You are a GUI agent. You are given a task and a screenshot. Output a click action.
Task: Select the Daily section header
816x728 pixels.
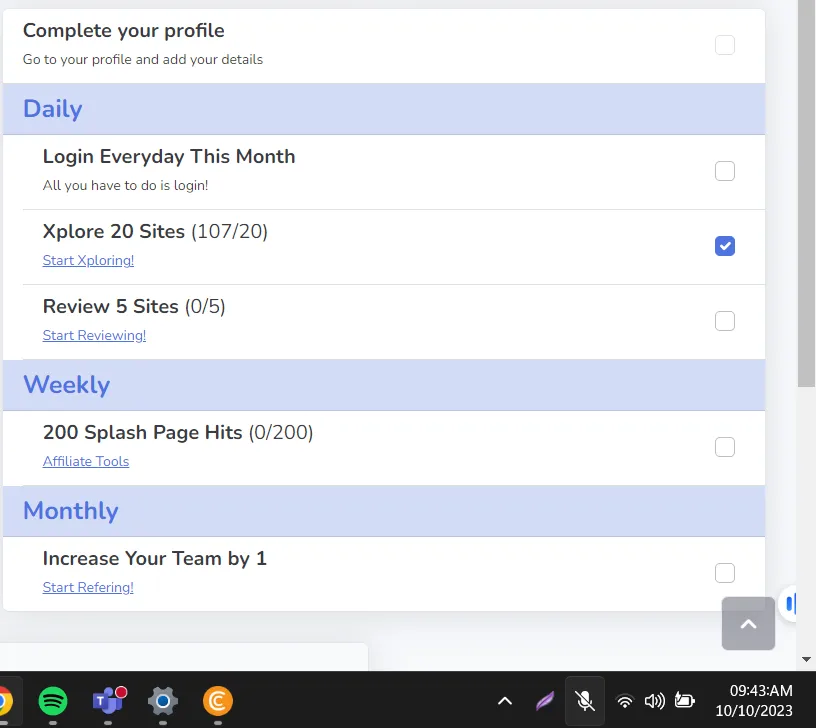384,109
